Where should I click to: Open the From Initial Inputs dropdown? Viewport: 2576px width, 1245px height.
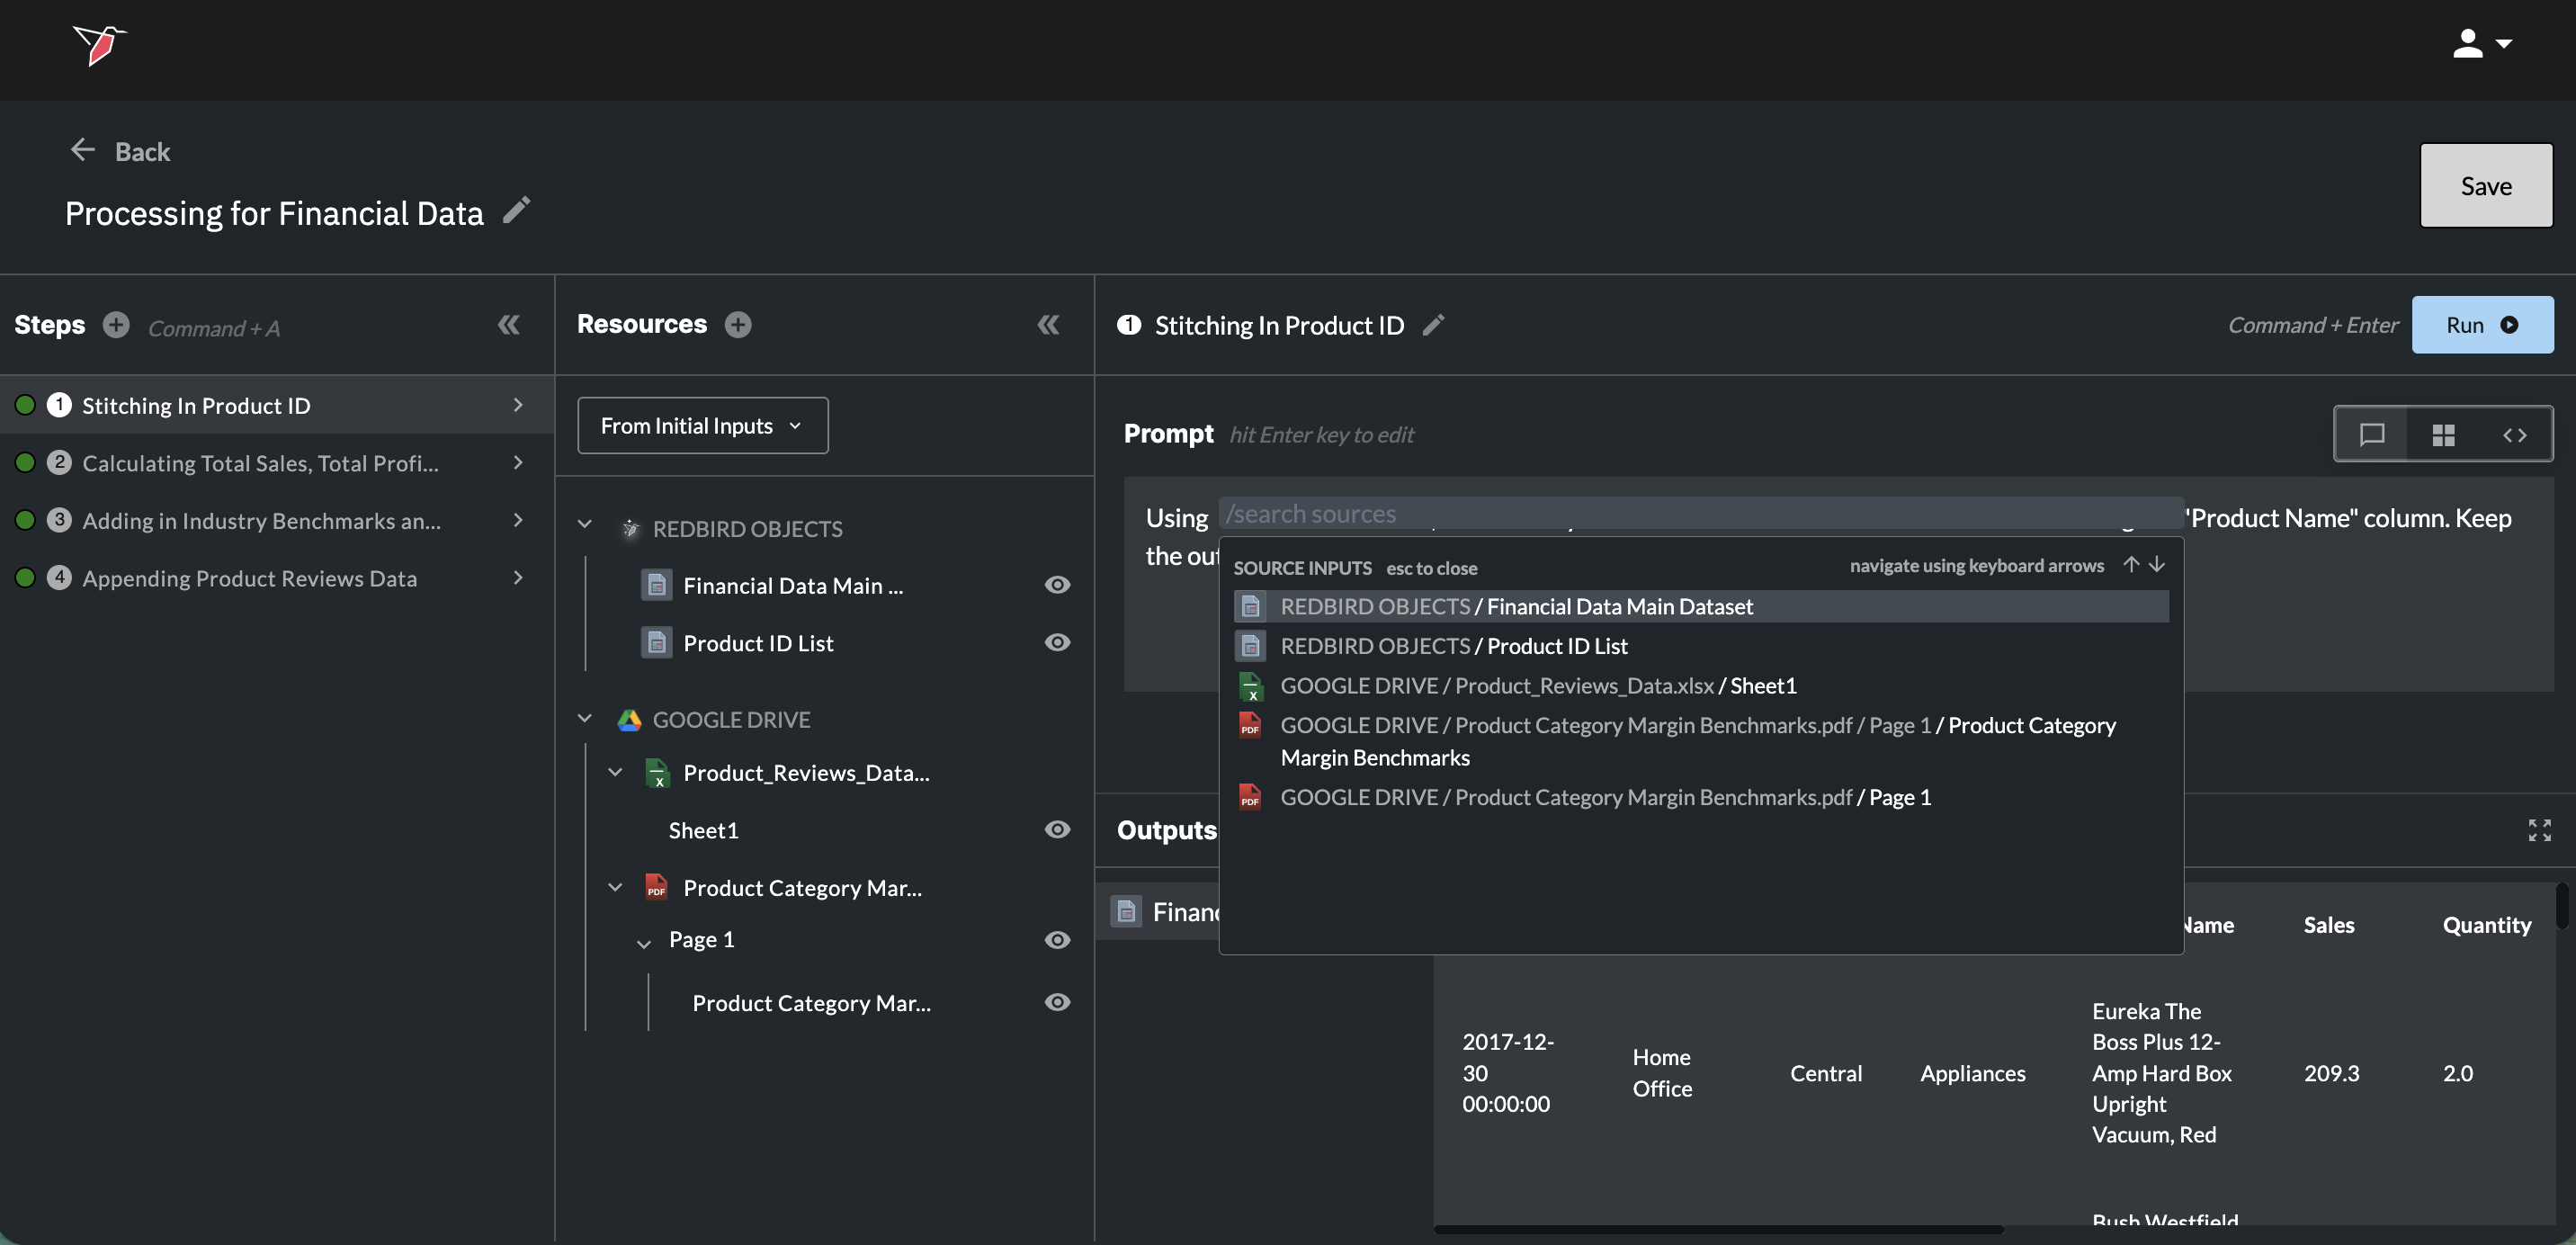[x=702, y=426]
